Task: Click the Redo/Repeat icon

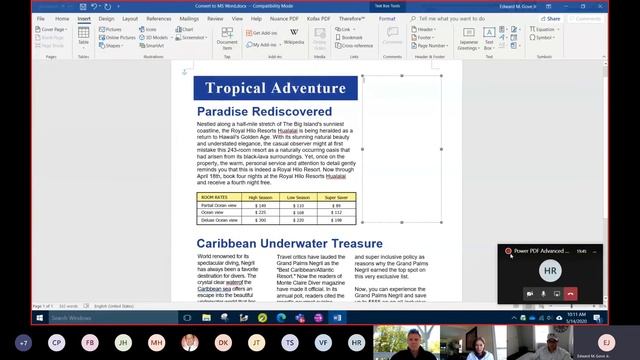Action: click(x=108, y=7)
